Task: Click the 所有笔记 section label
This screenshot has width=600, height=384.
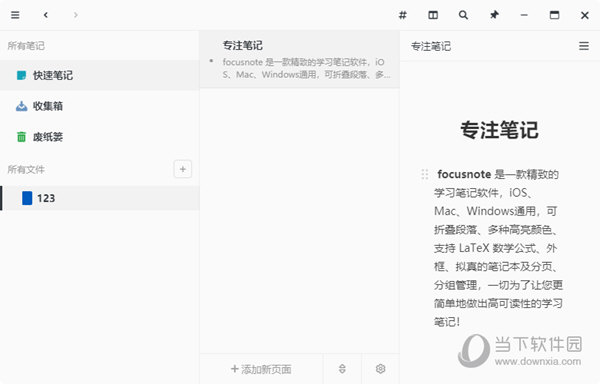Action: [x=26, y=46]
